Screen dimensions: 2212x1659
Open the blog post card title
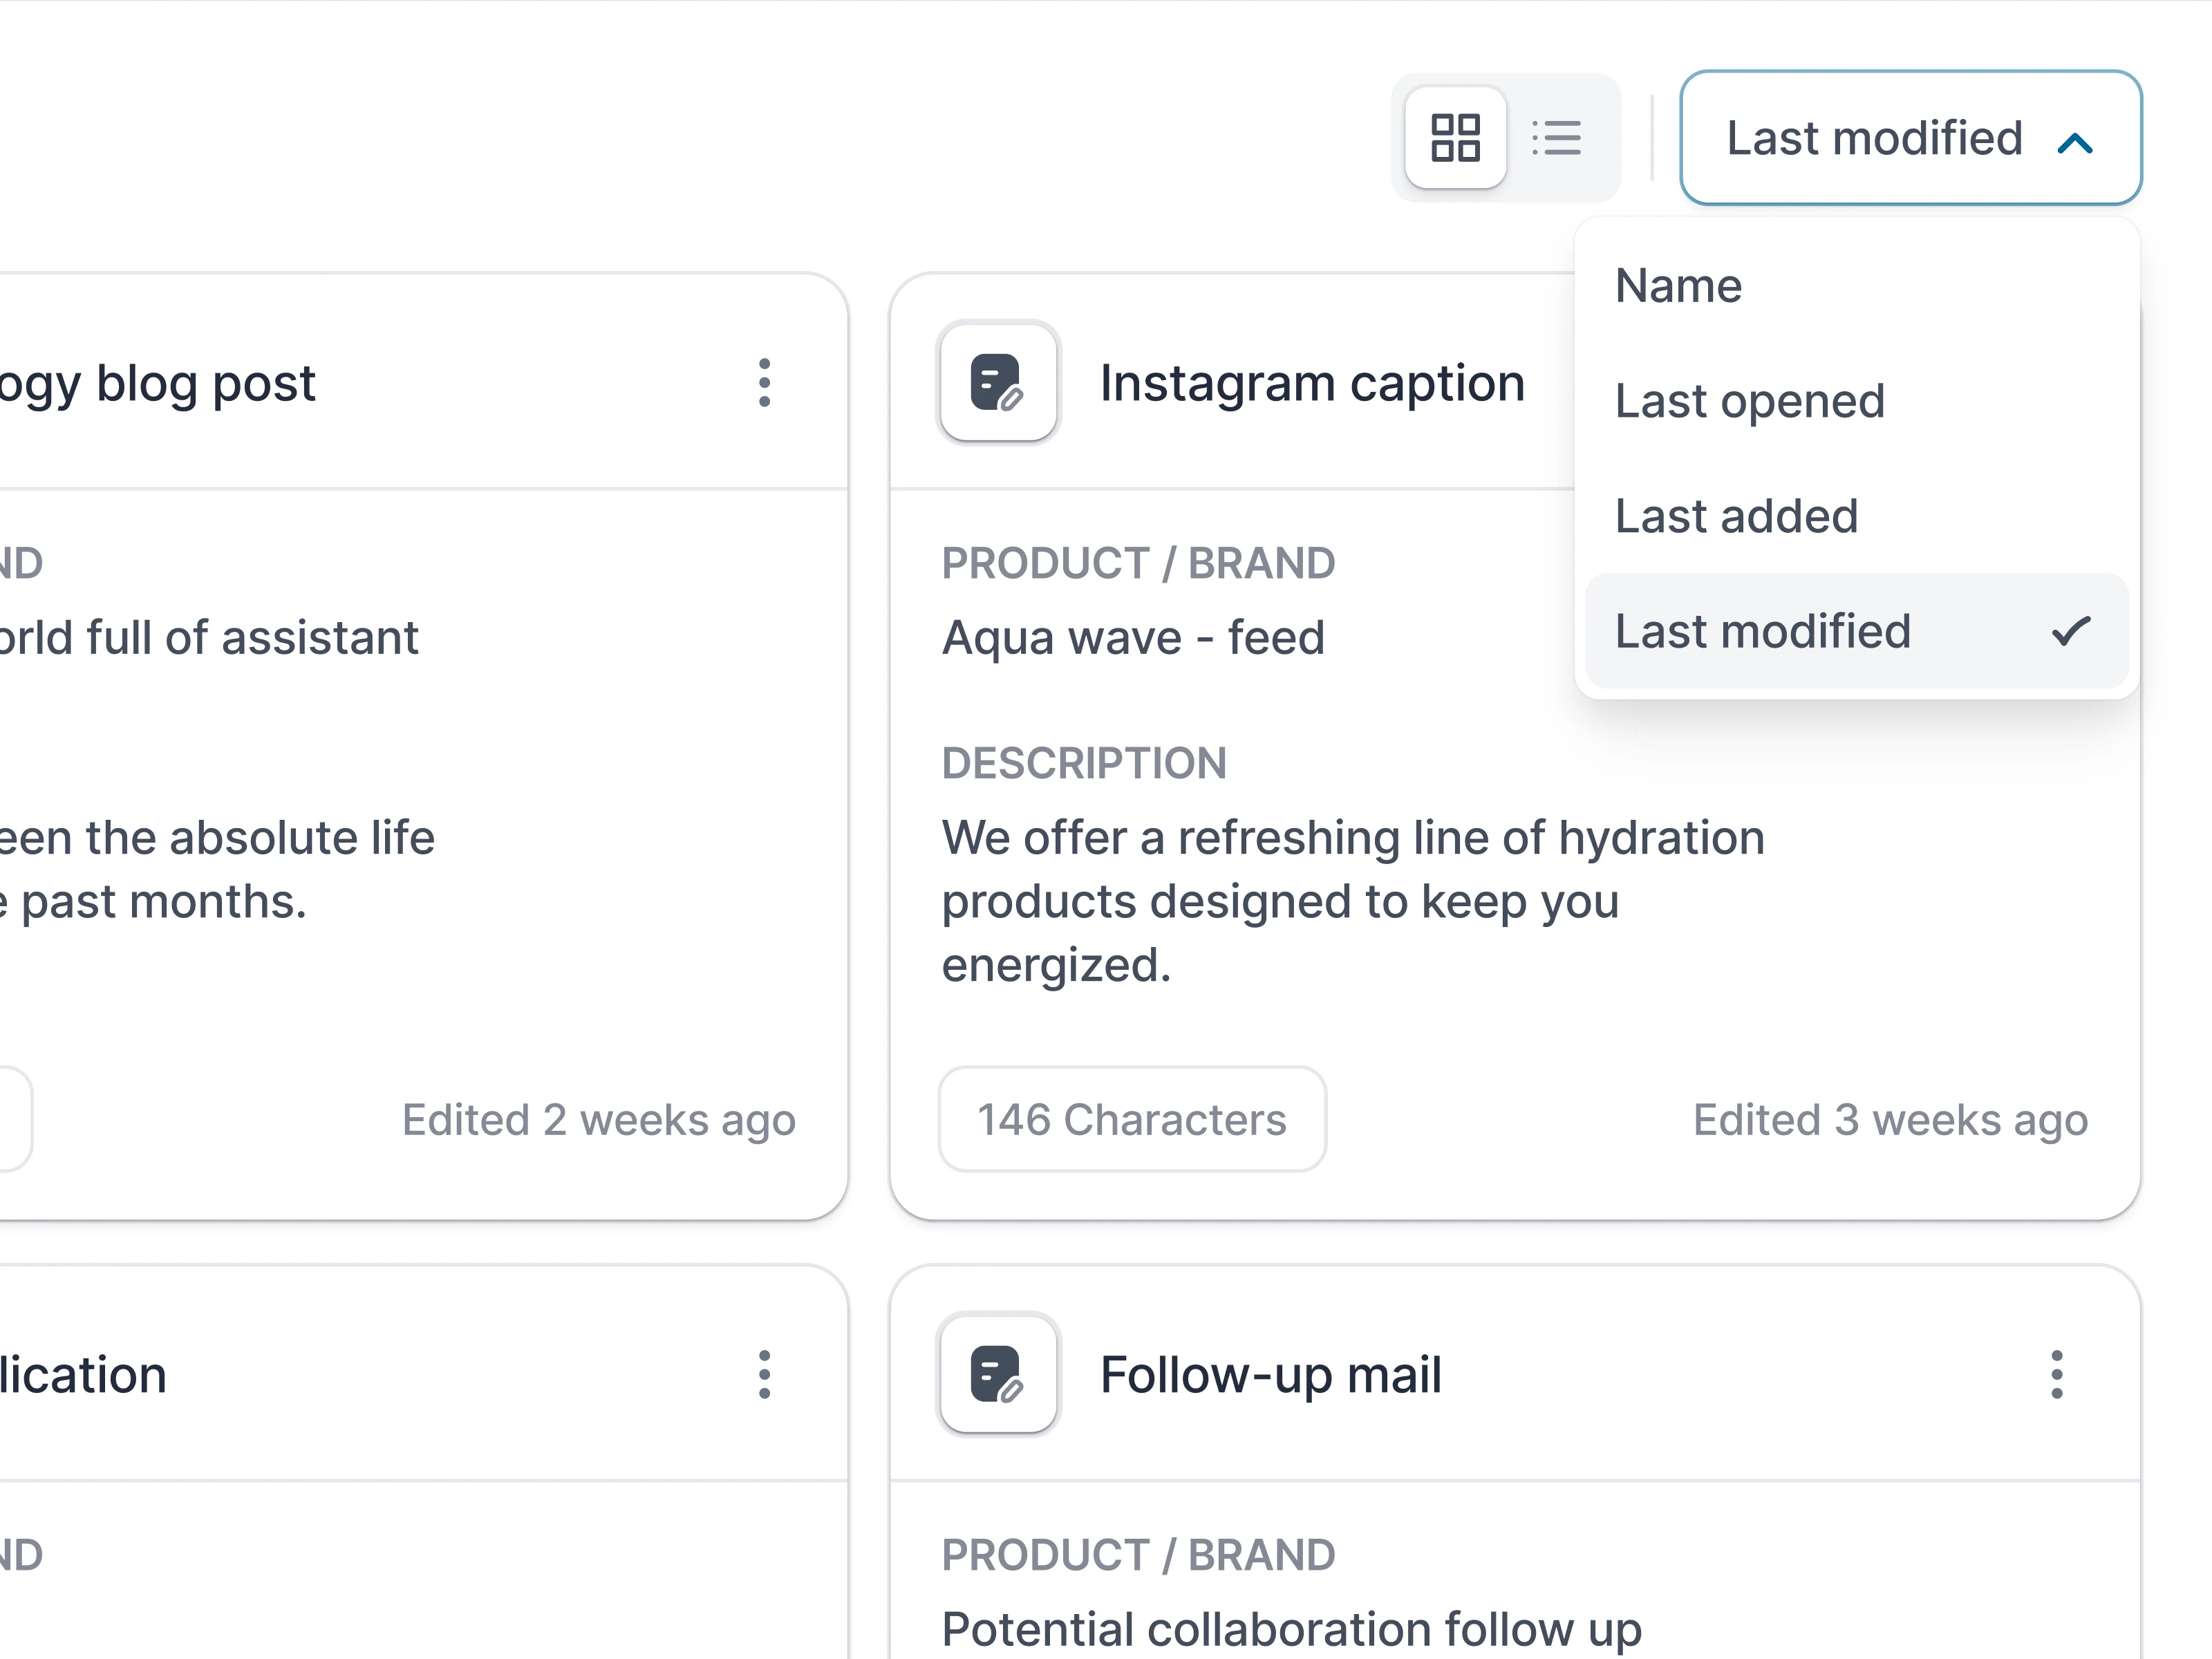(x=160, y=383)
